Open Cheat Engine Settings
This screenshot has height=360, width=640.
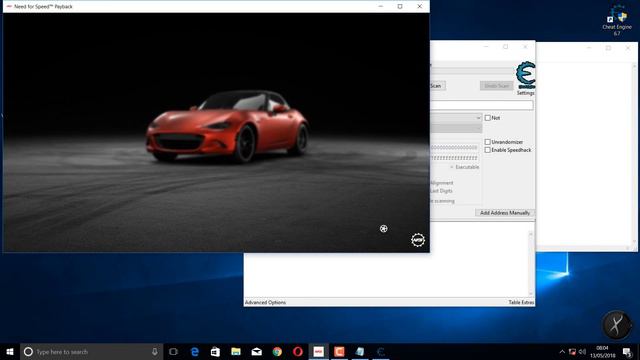coord(526,93)
